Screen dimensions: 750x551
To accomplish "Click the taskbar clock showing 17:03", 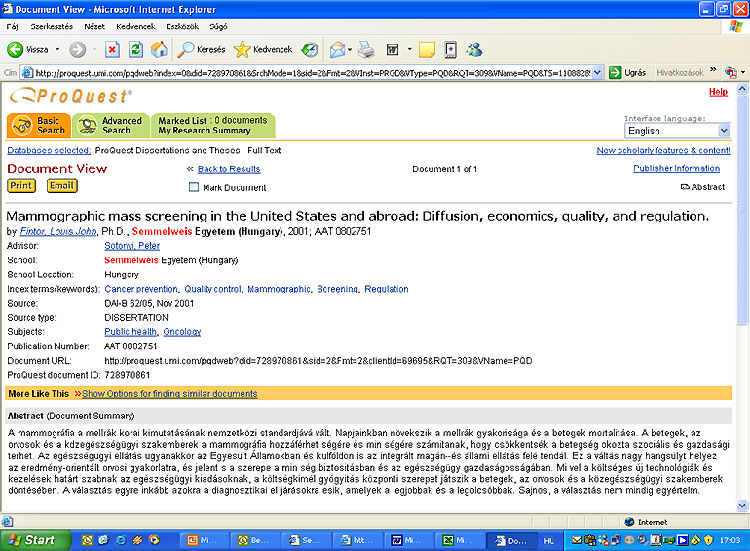I will pos(730,540).
